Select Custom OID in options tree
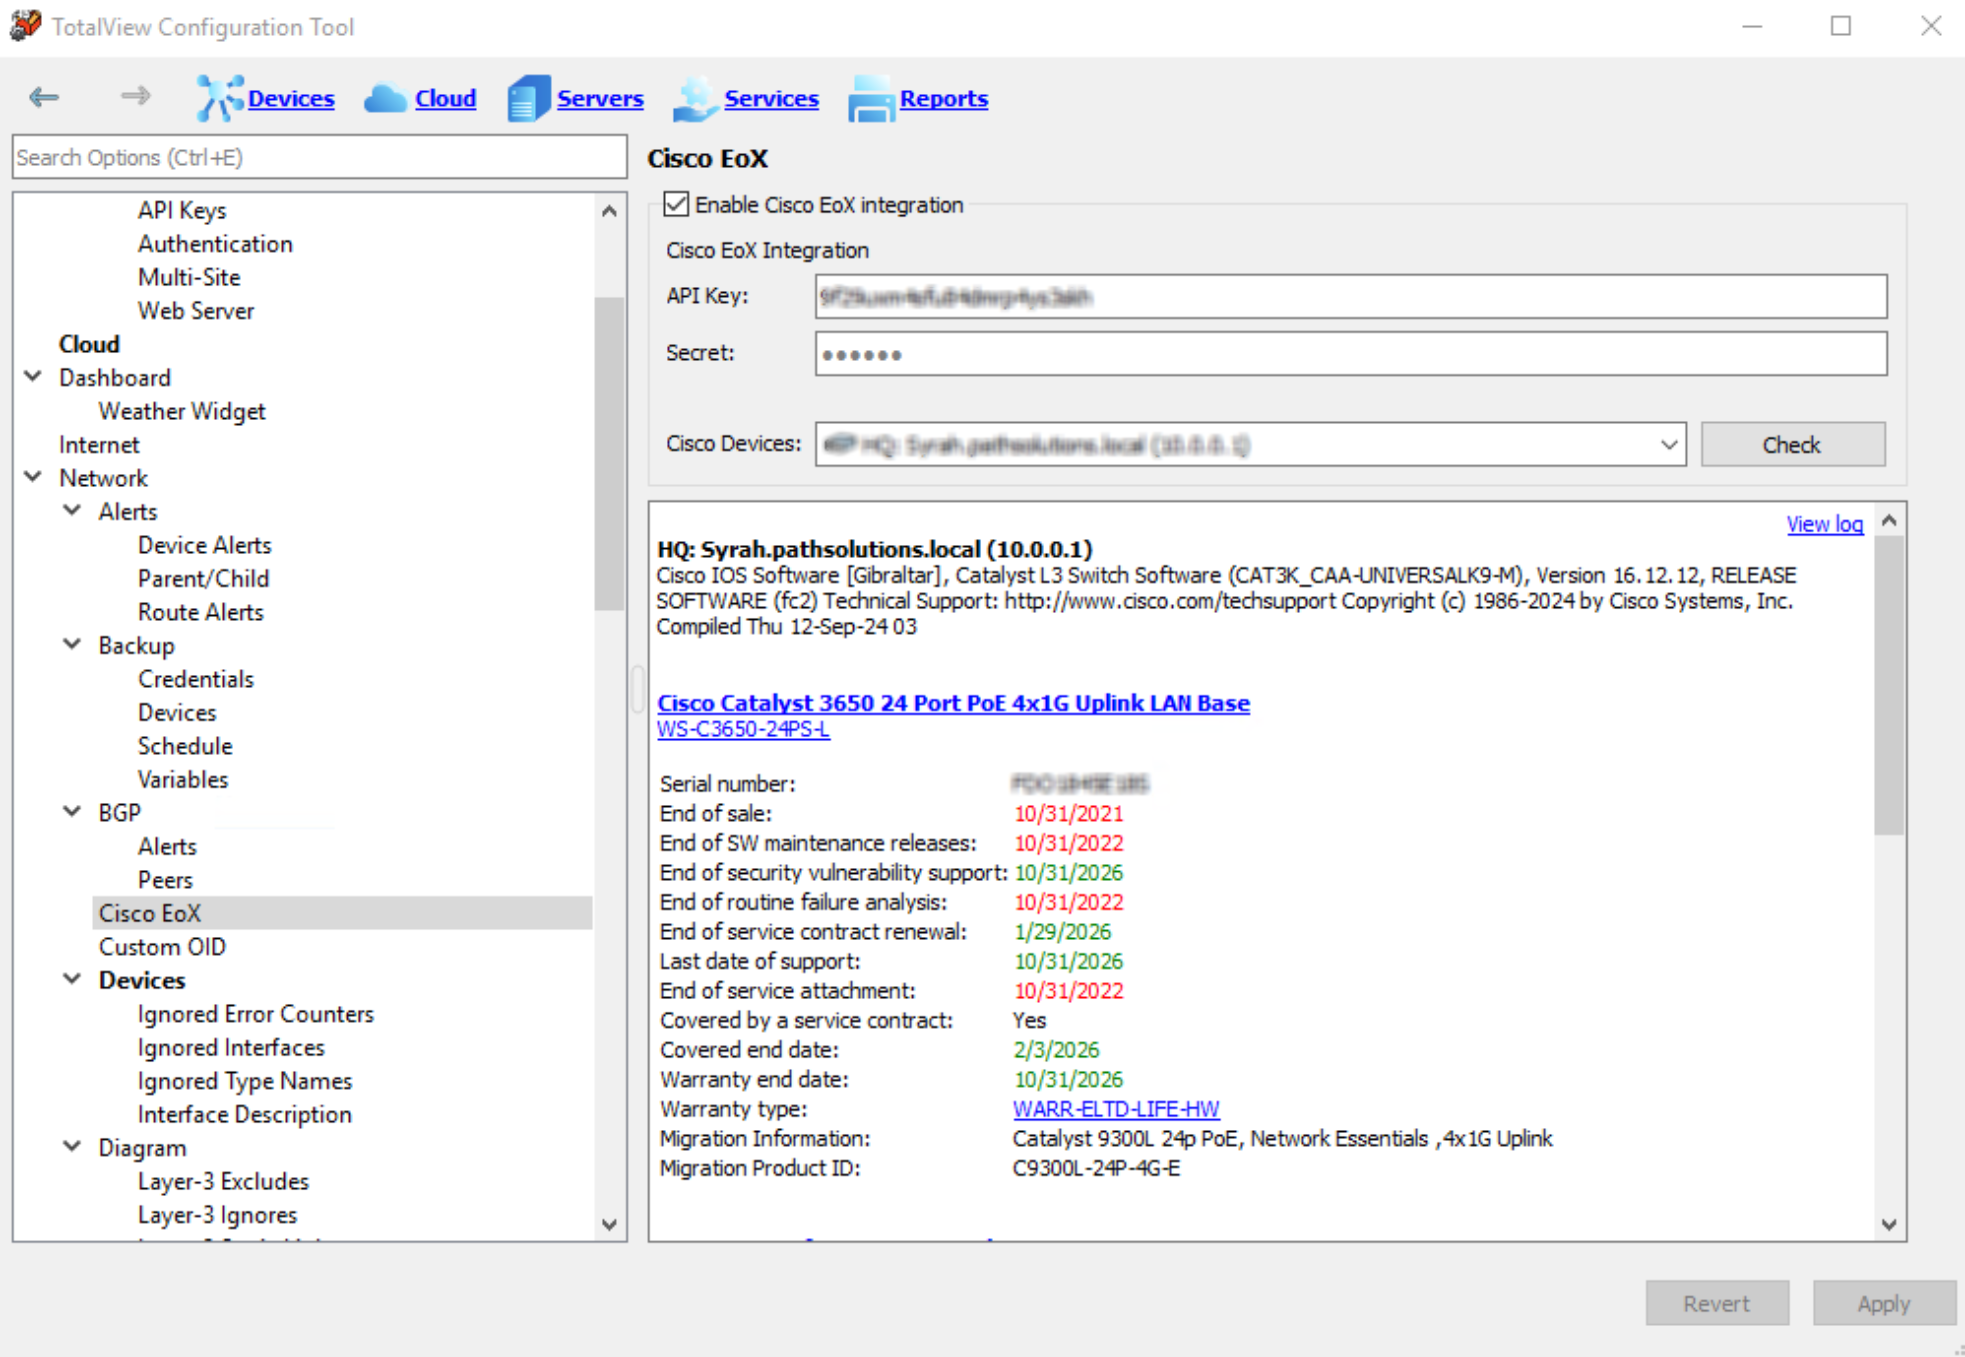The image size is (1965, 1357). [161, 946]
